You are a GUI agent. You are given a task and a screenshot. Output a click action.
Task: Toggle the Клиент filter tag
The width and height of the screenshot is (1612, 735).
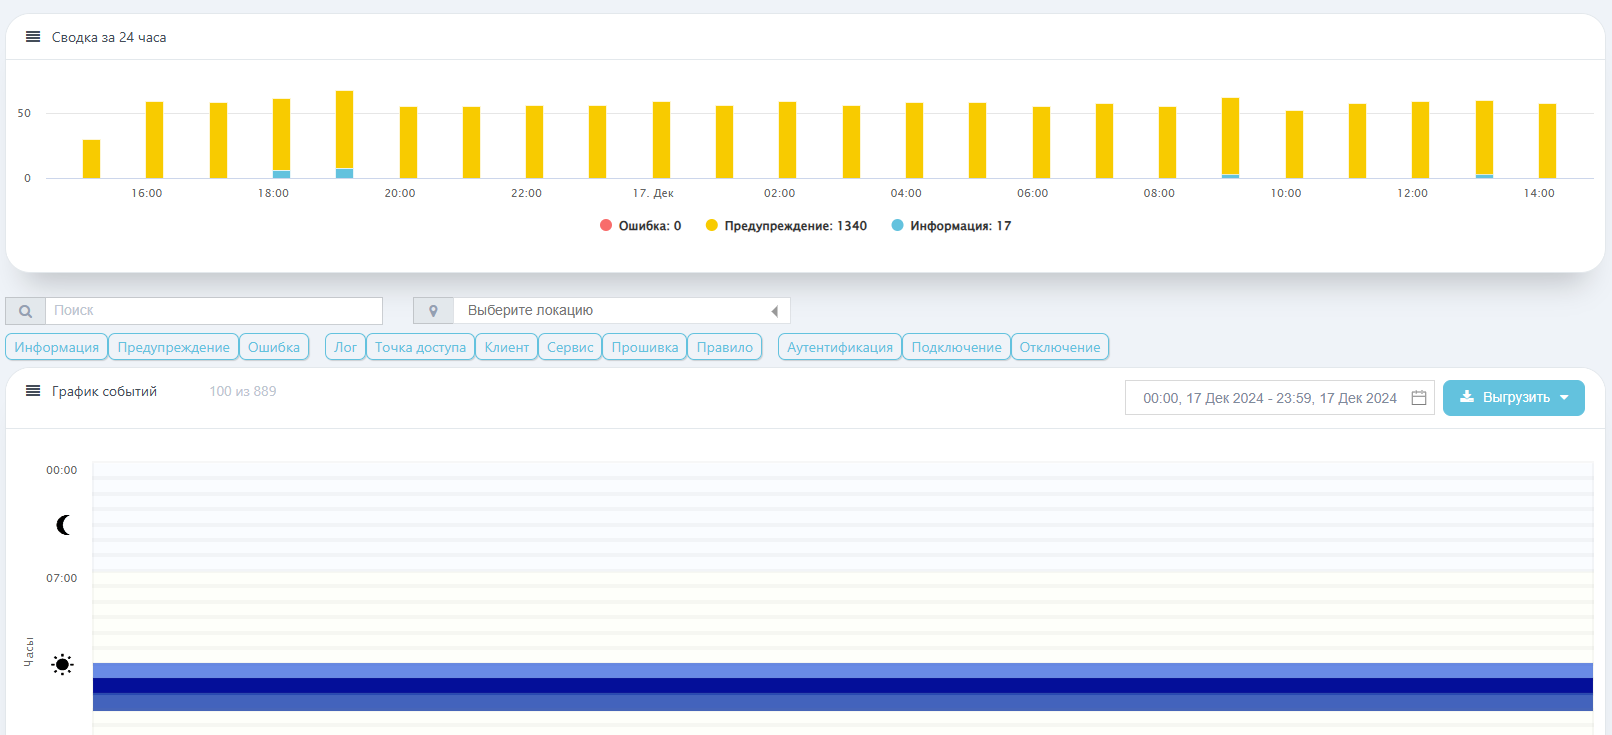(507, 347)
